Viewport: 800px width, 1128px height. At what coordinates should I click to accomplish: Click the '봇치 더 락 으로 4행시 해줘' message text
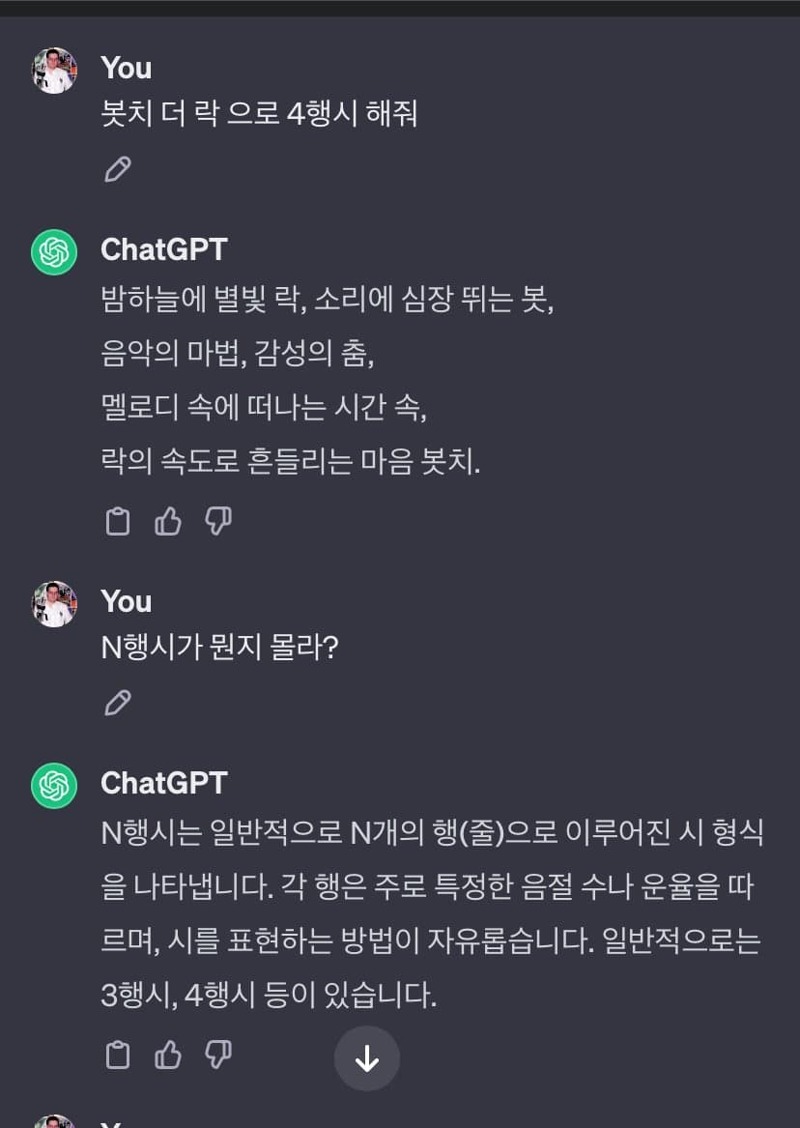tap(259, 114)
